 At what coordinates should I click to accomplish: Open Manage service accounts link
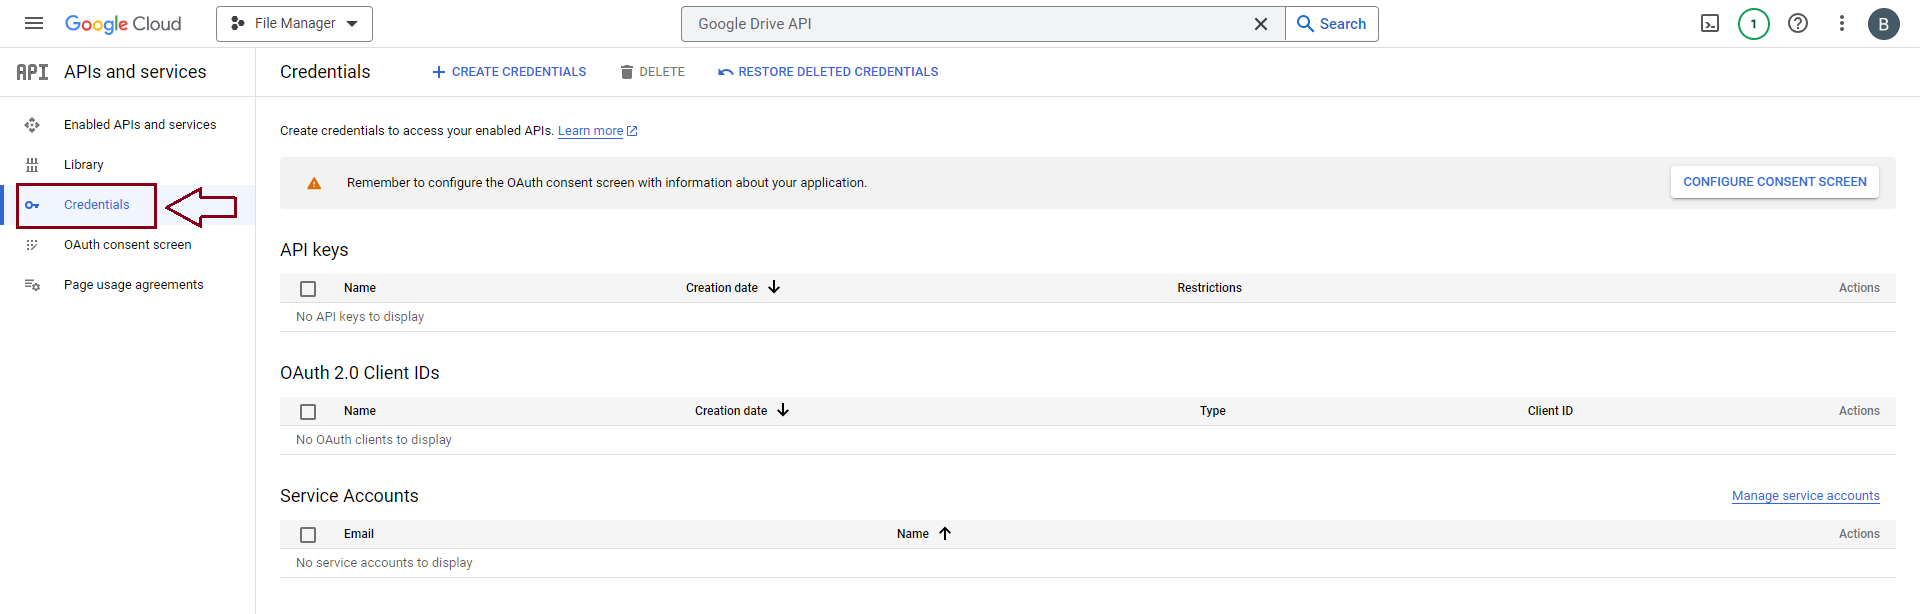tap(1806, 496)
